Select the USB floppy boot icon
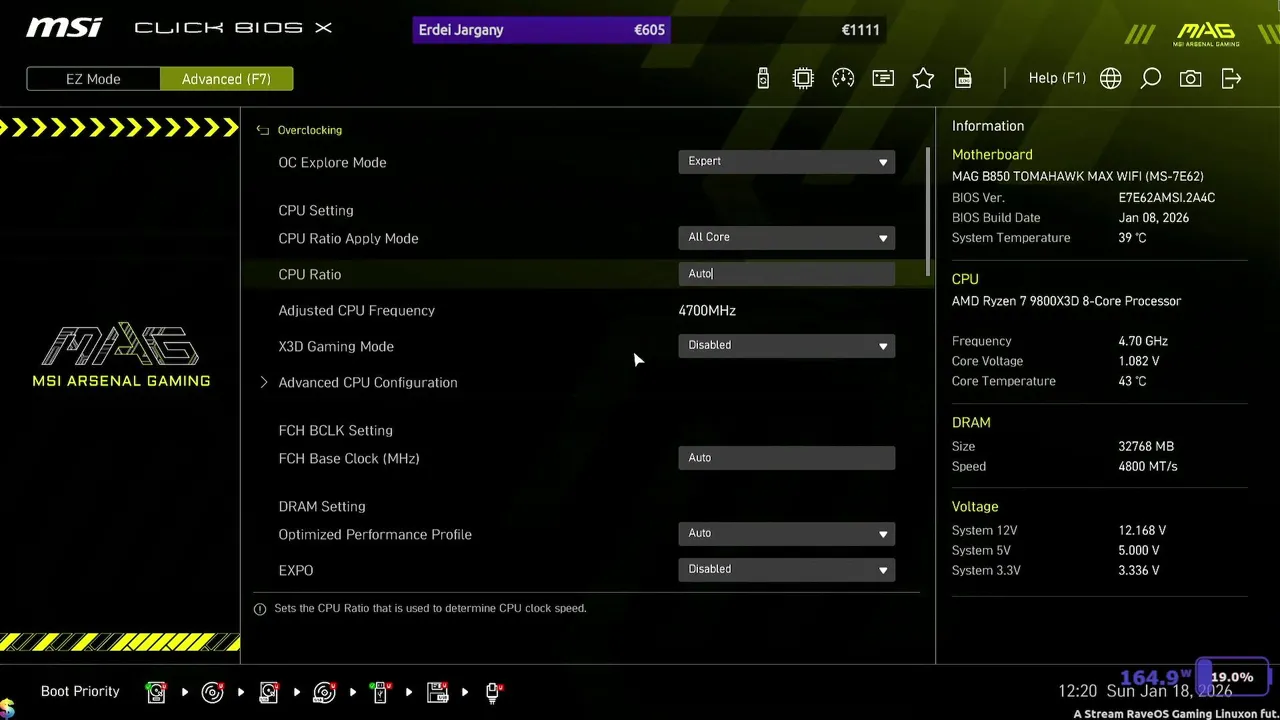Viewport: 1280px width, 720px height. point(437,691)
